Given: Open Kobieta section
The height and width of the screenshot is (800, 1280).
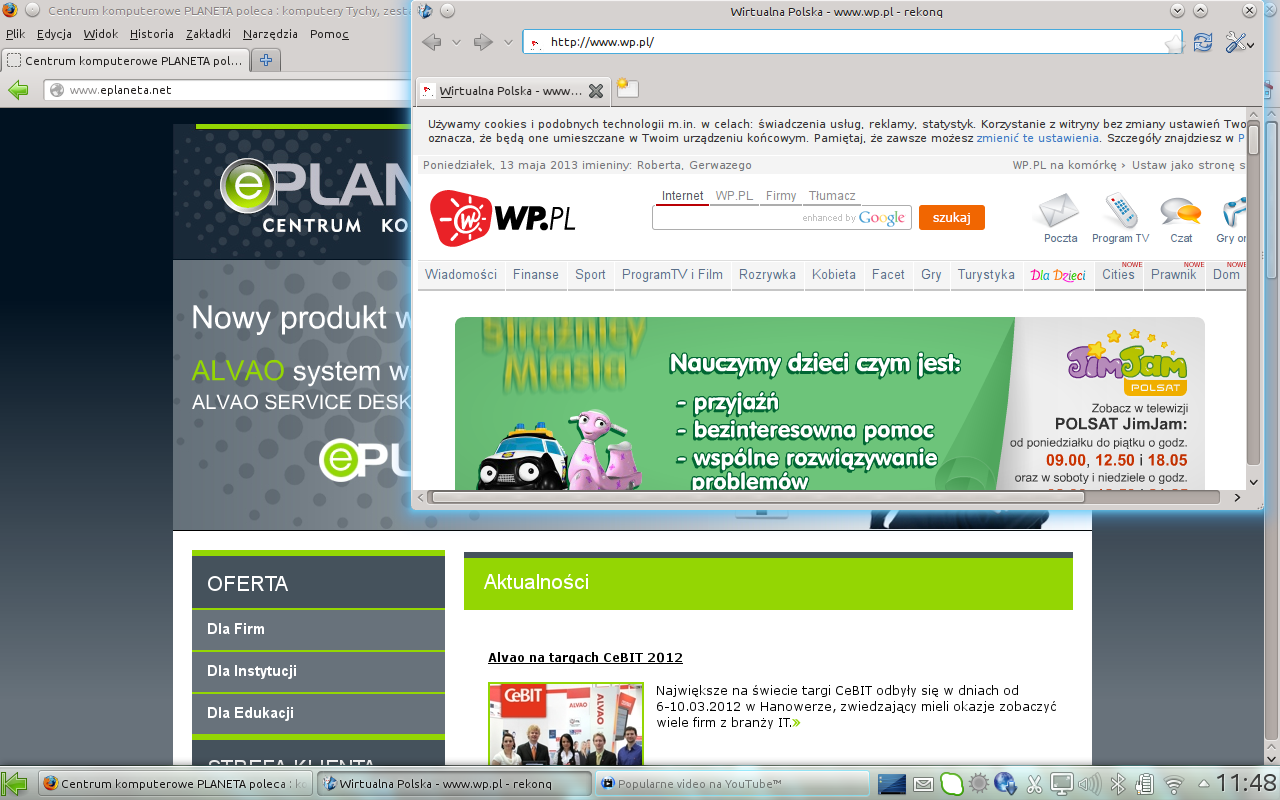Looking at the screenshot, I should [x=834, y=275].
